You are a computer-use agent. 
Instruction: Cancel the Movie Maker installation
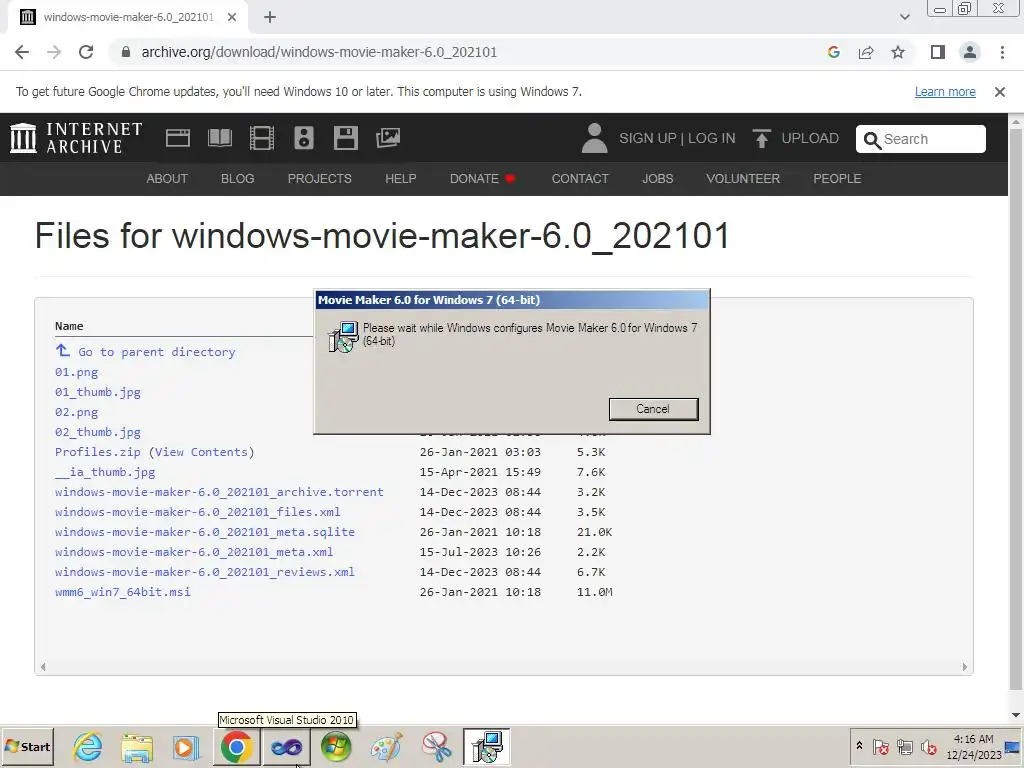[654, 409]
